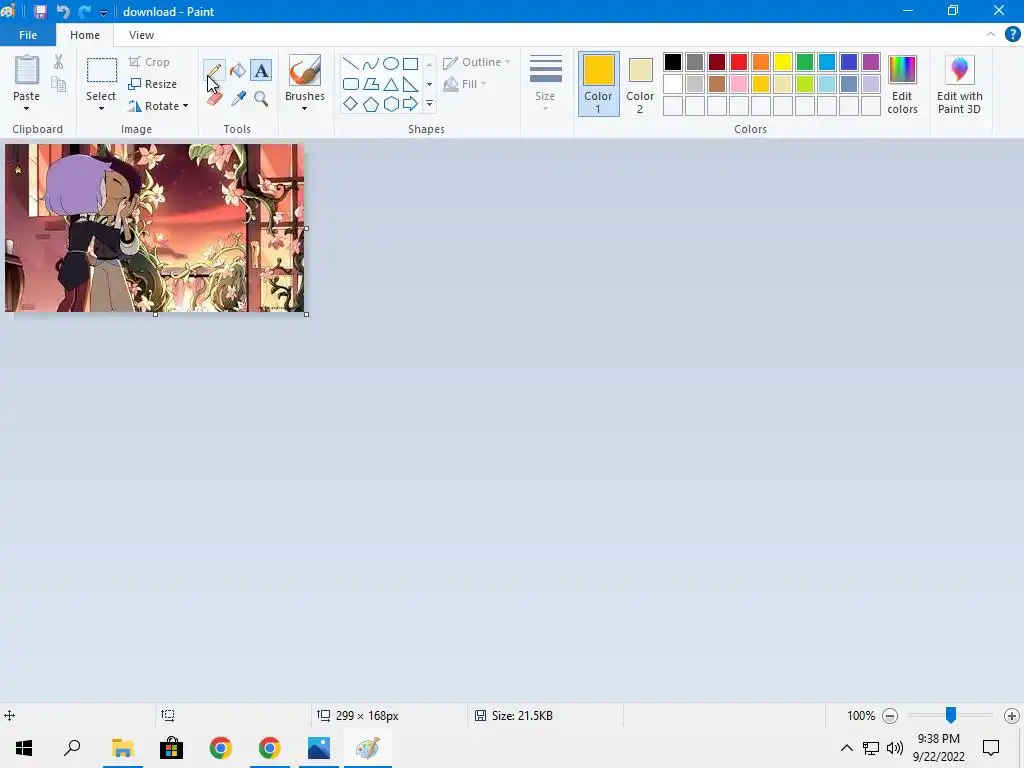1024x768 pixels.
Task: Choose the Line shape
Action: (x=351, y=63)
